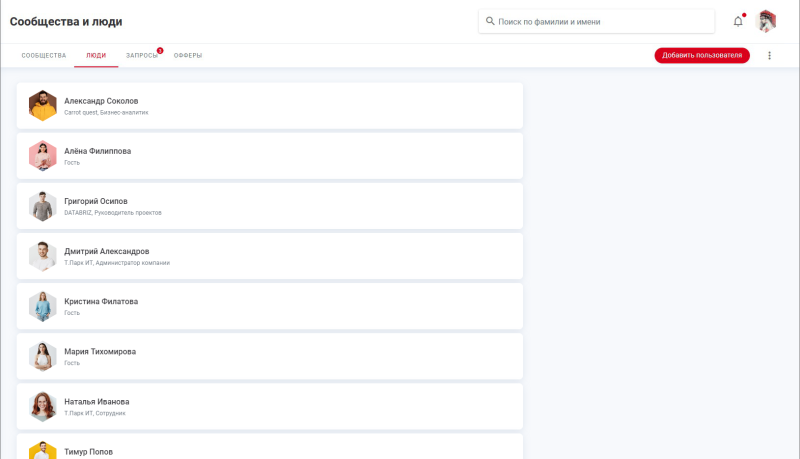Open Тимур Попов's user card
This screenshot has height=459, width=800.
270,448
